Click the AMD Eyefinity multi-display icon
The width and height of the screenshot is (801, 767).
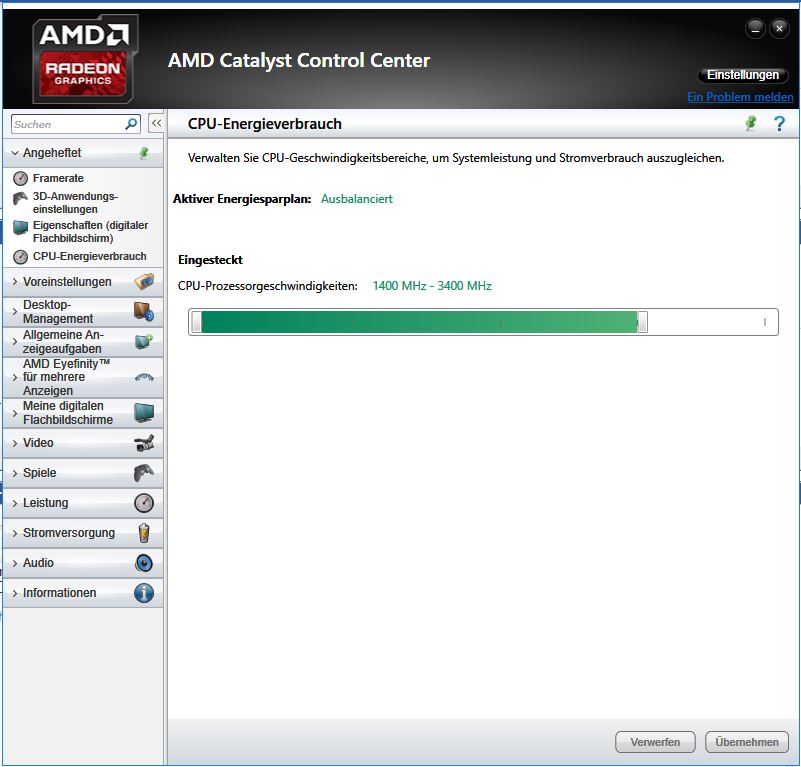[x=144, y=377]
